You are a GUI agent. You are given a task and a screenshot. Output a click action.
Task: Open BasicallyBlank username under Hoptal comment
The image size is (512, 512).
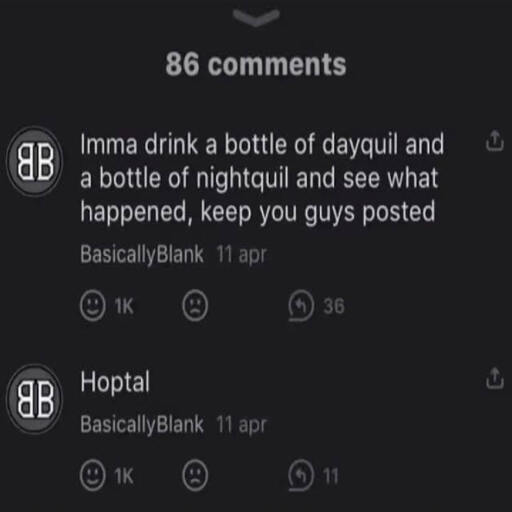click(142, 425)
